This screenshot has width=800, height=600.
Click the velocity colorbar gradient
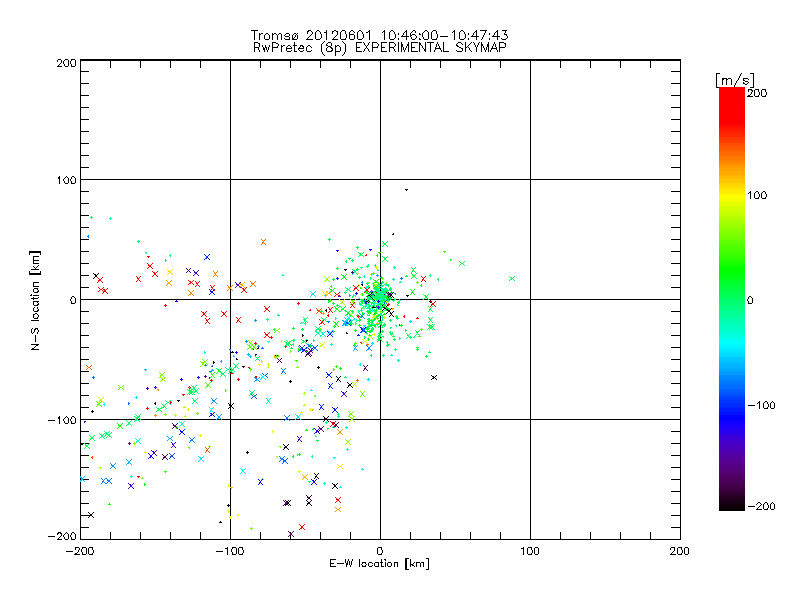click(732, 299)
